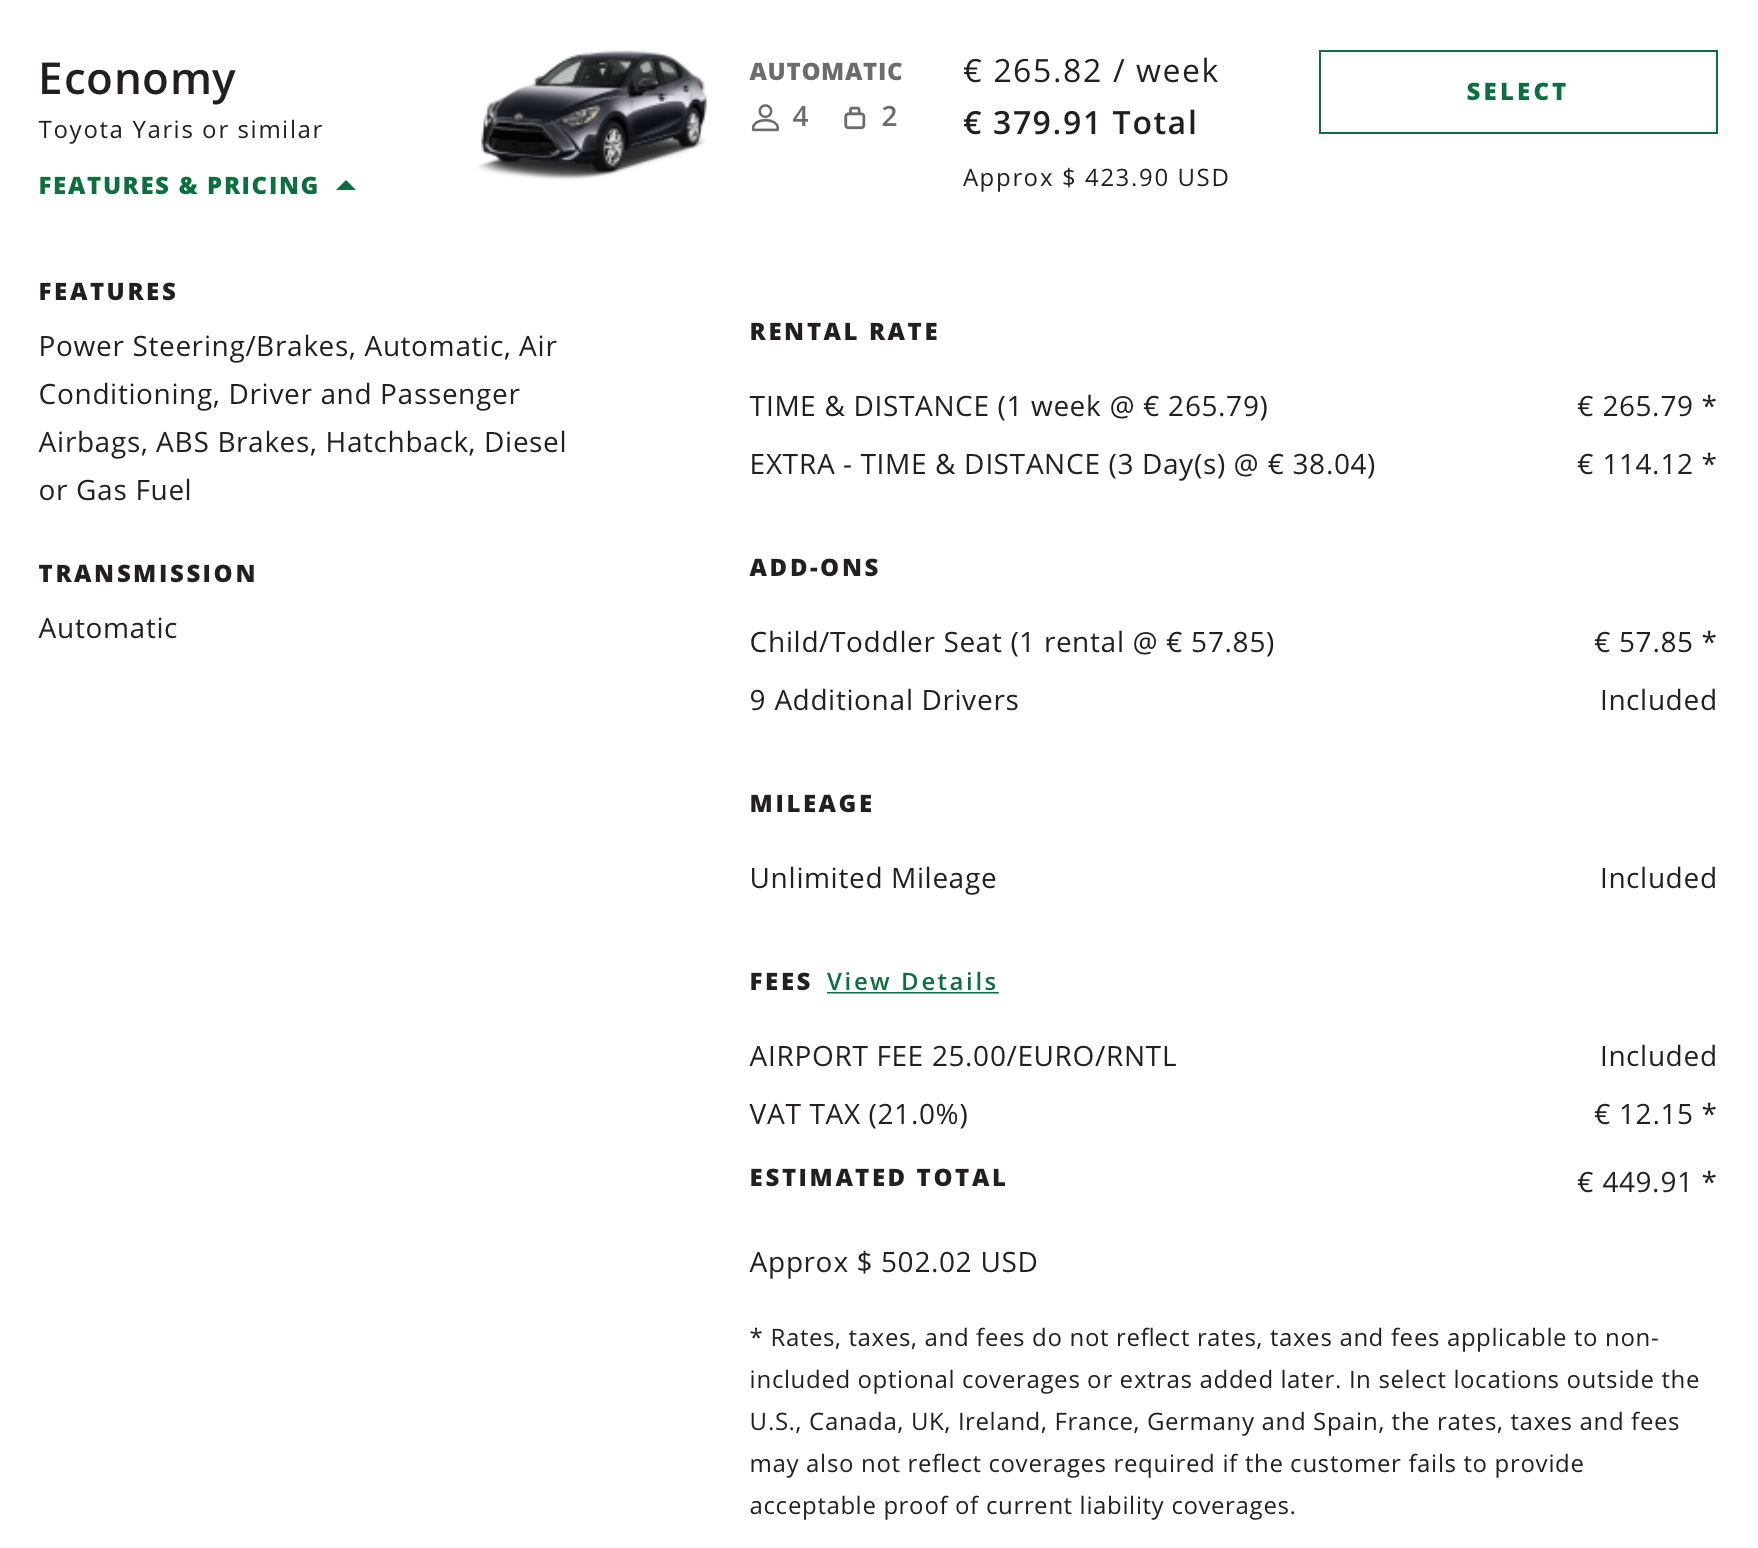1758x1548 pixels.
Task: Click the VAT TAX (21.0%) row
Action: tap(859, 1114)
